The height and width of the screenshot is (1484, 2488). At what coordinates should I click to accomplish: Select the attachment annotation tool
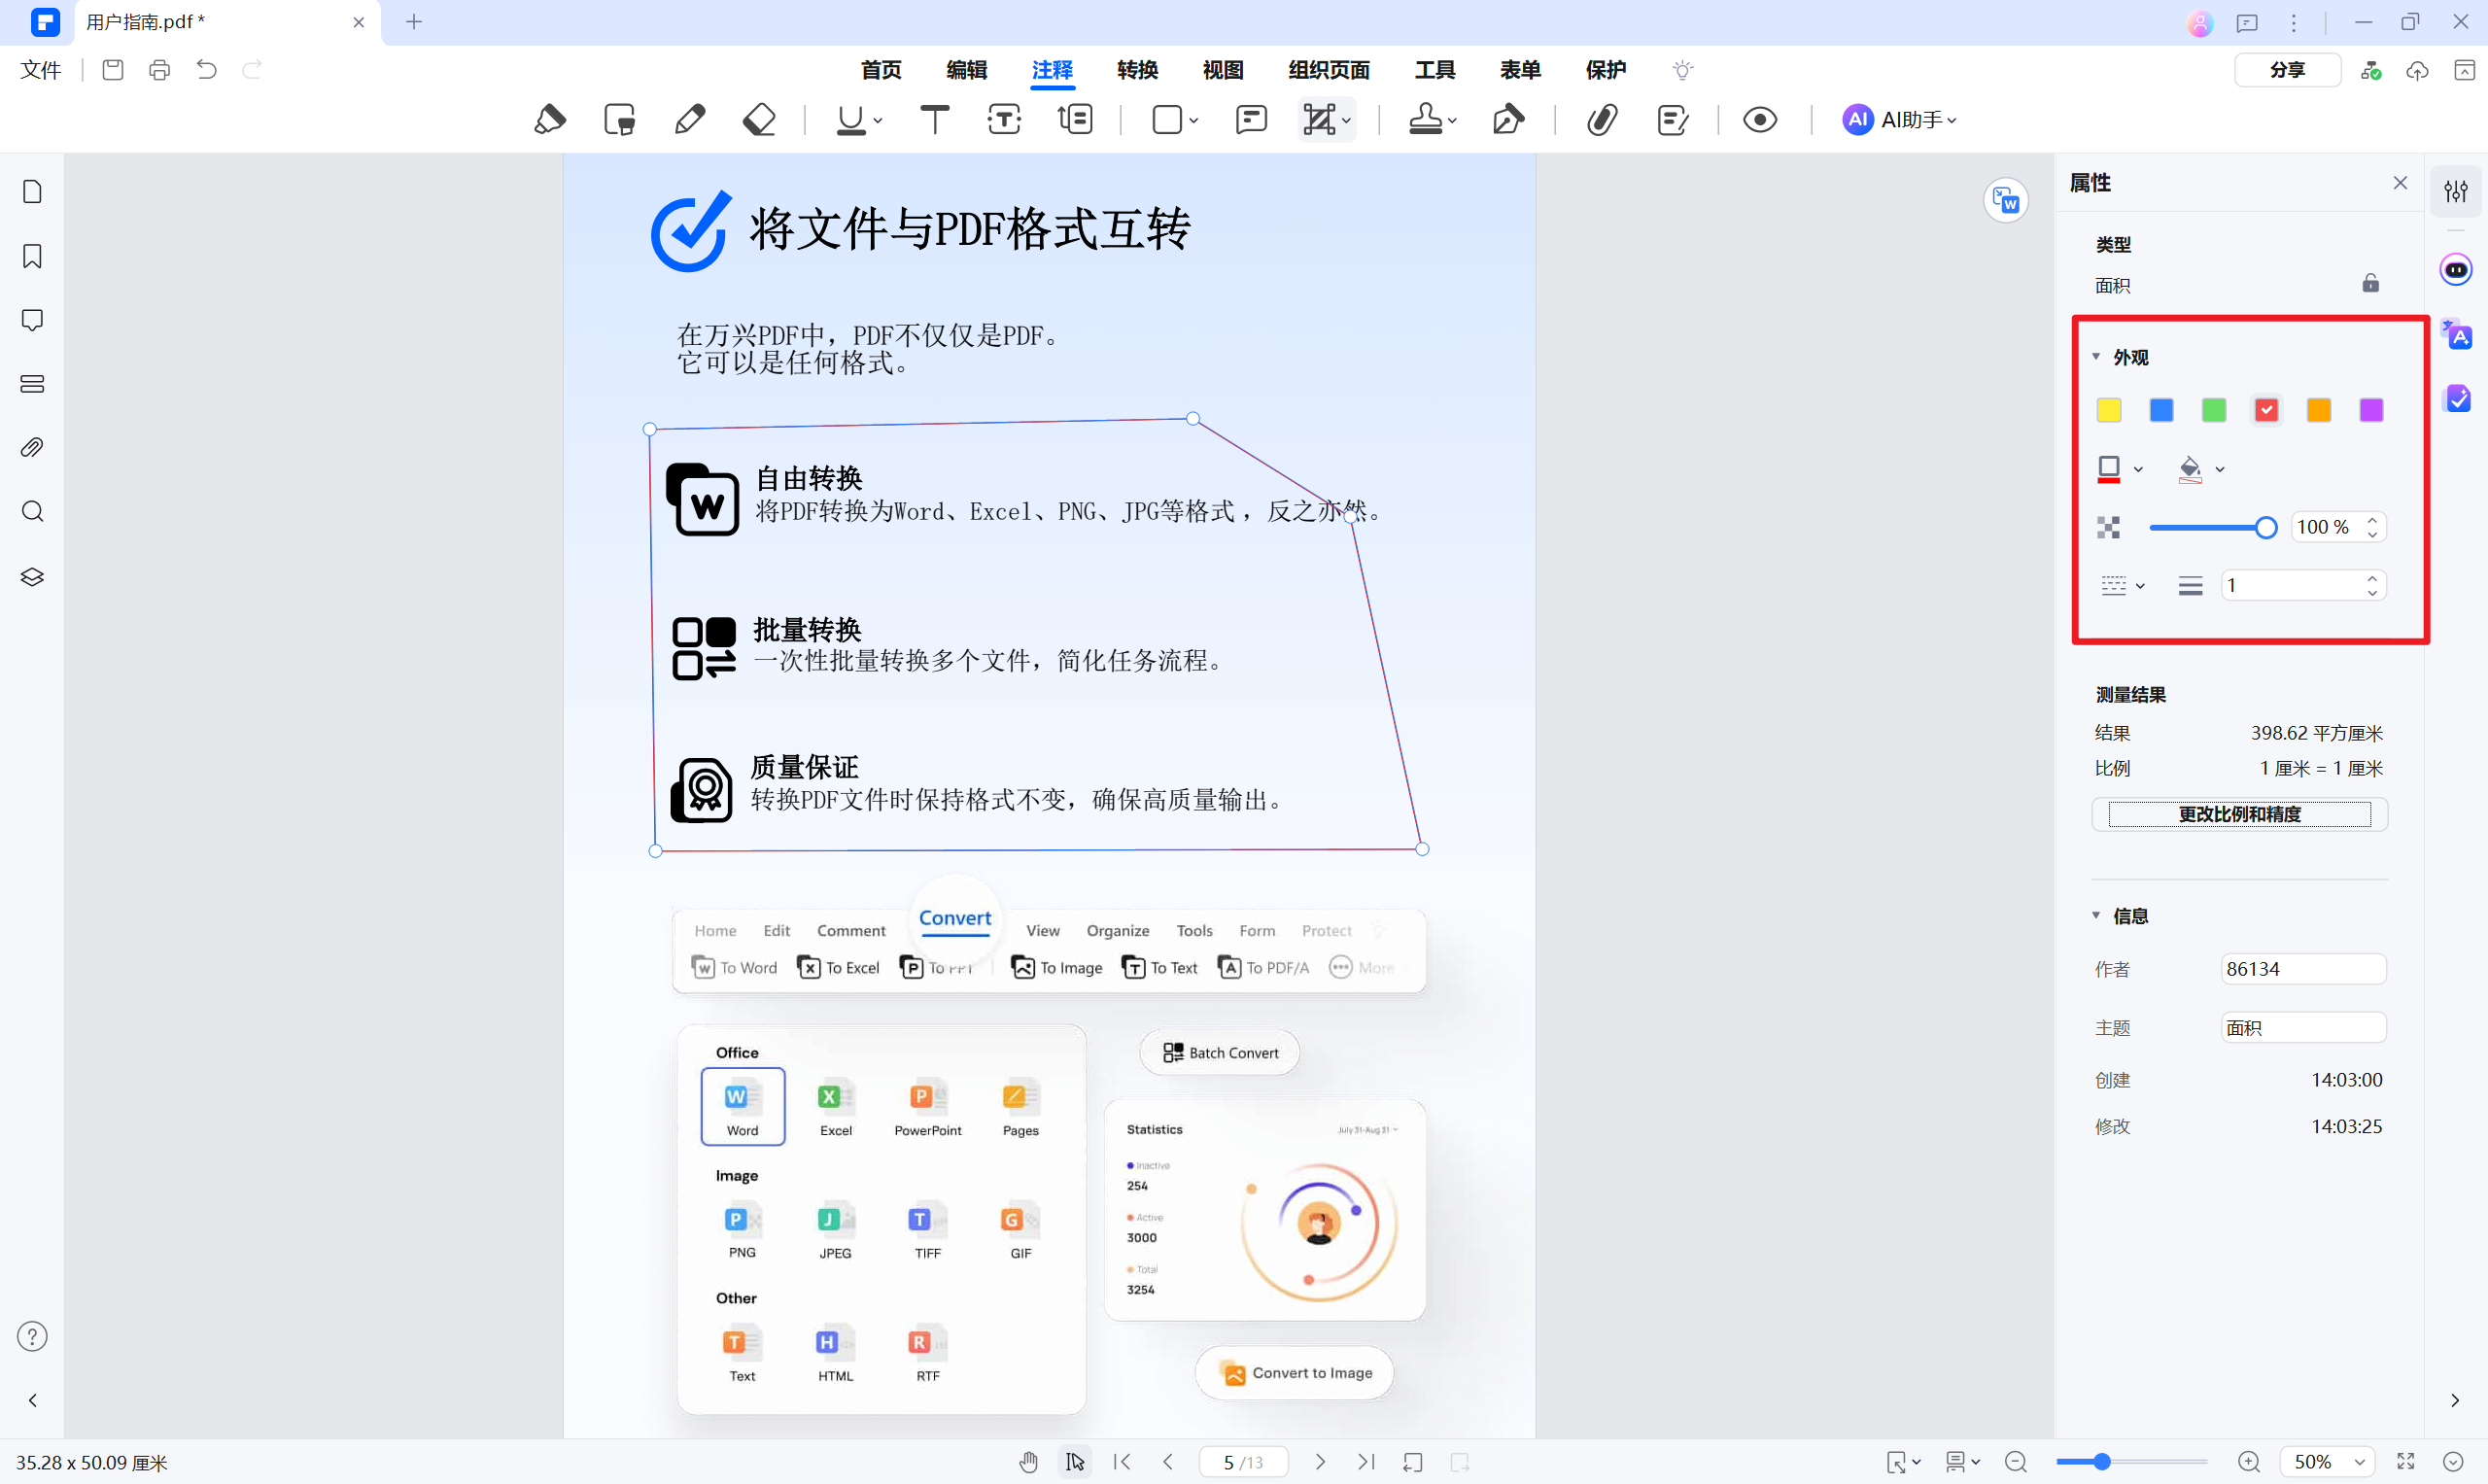[x=1602, y=118]
